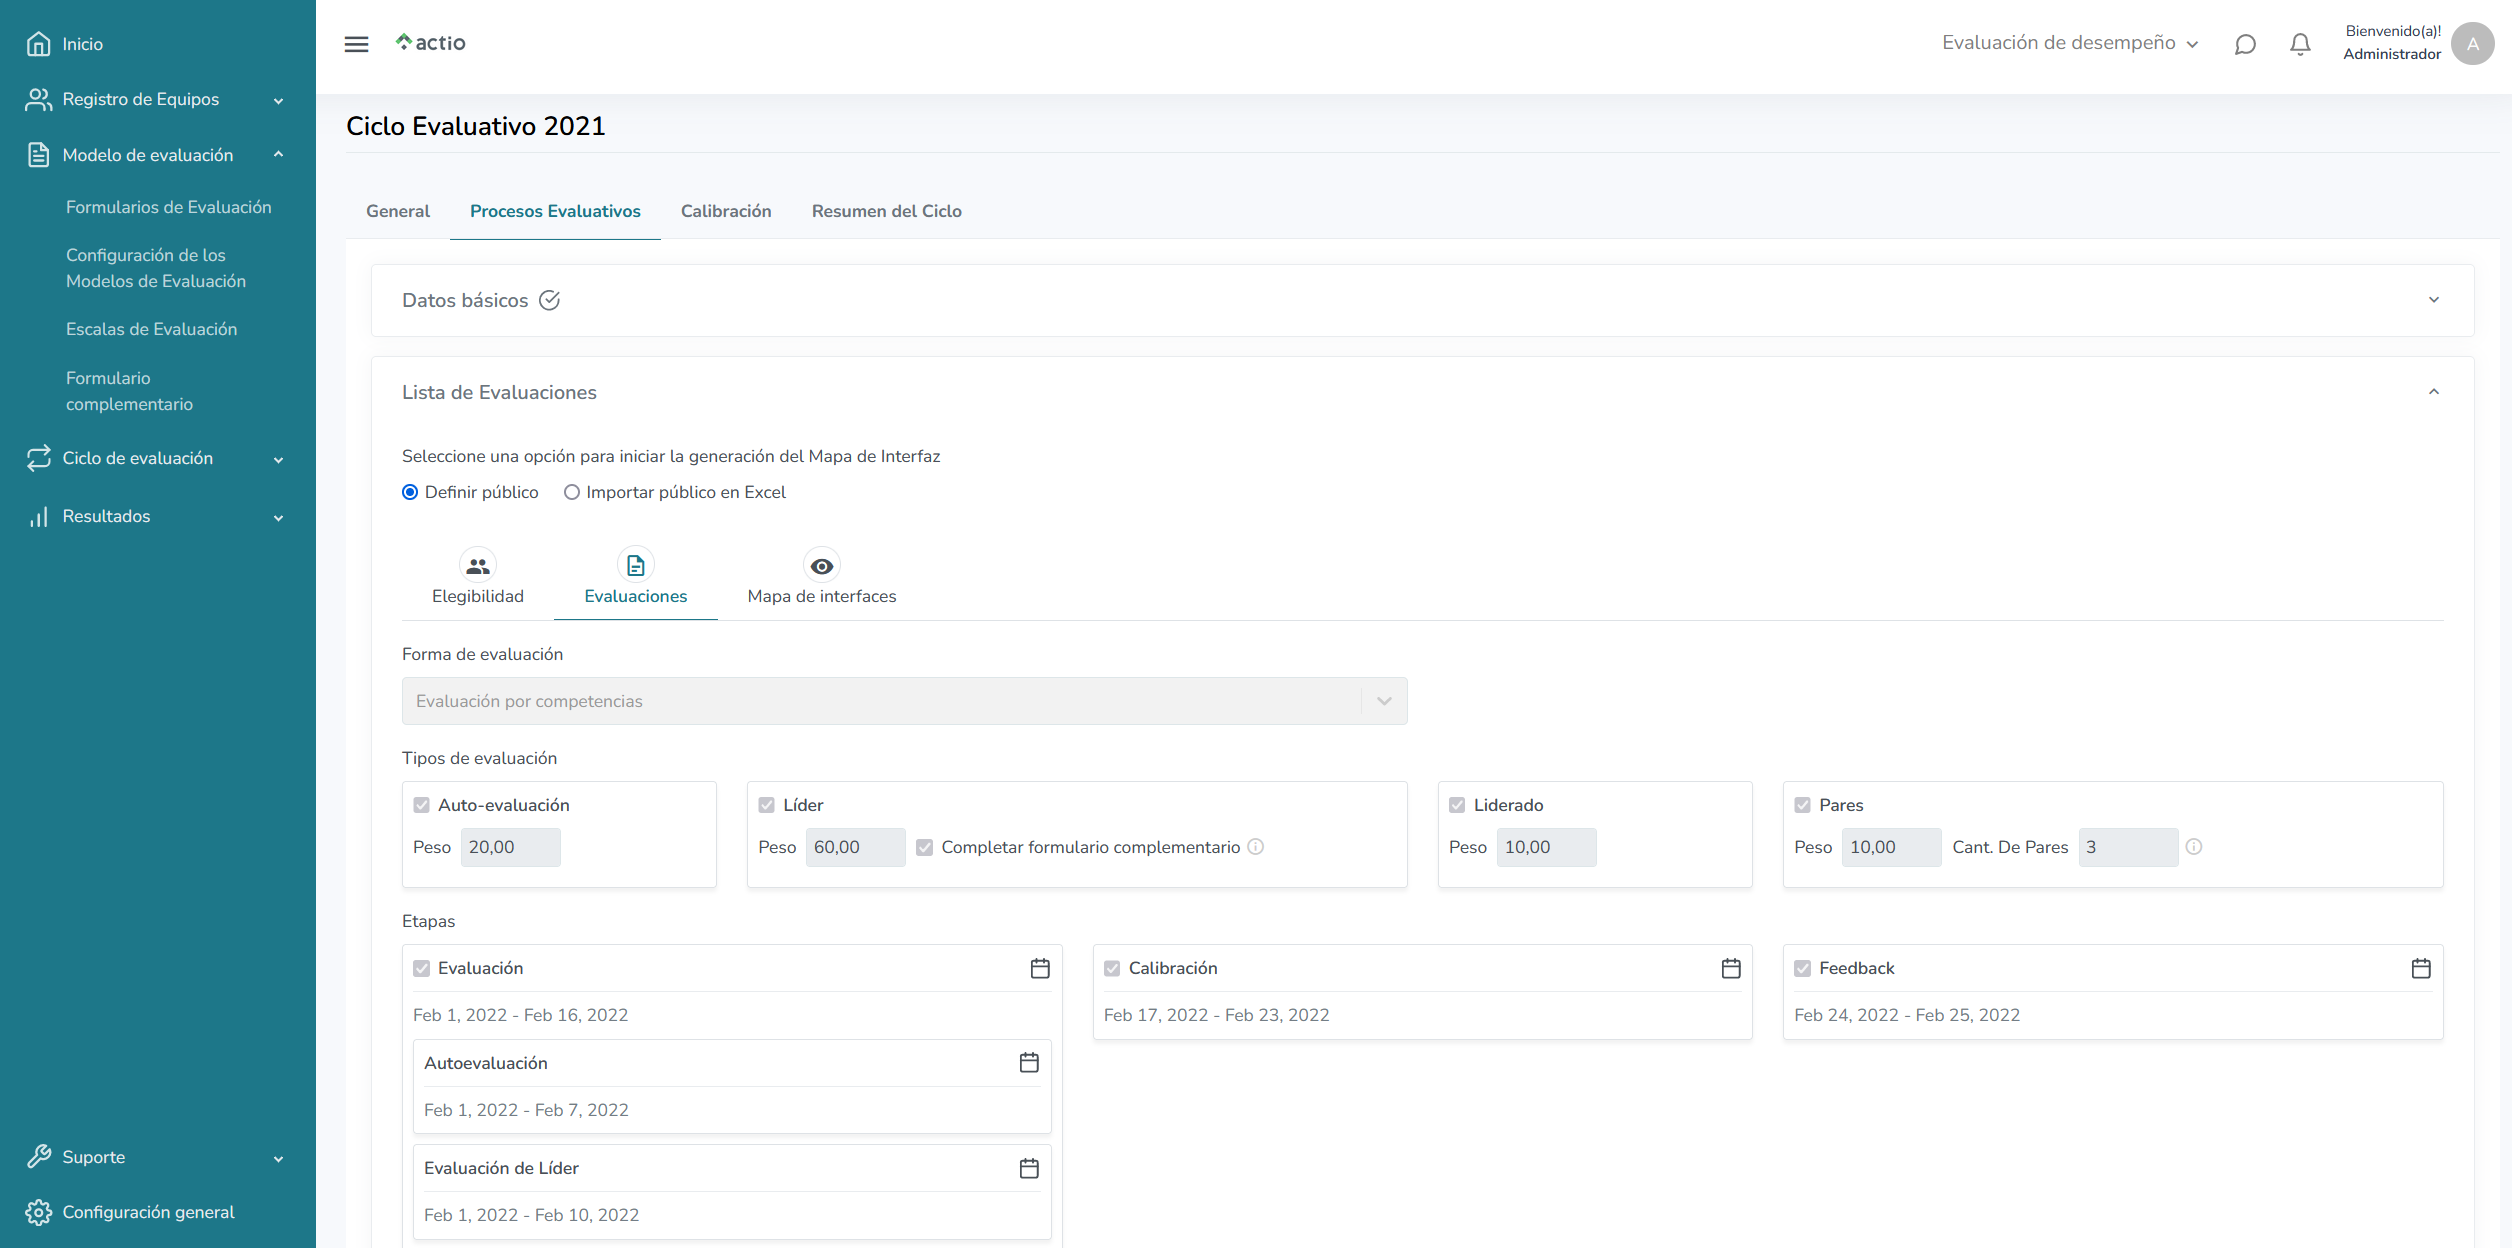Open the chat/messages icon in the header
Viewport: 2512px width, 1248px height.
pos(2245,44)
